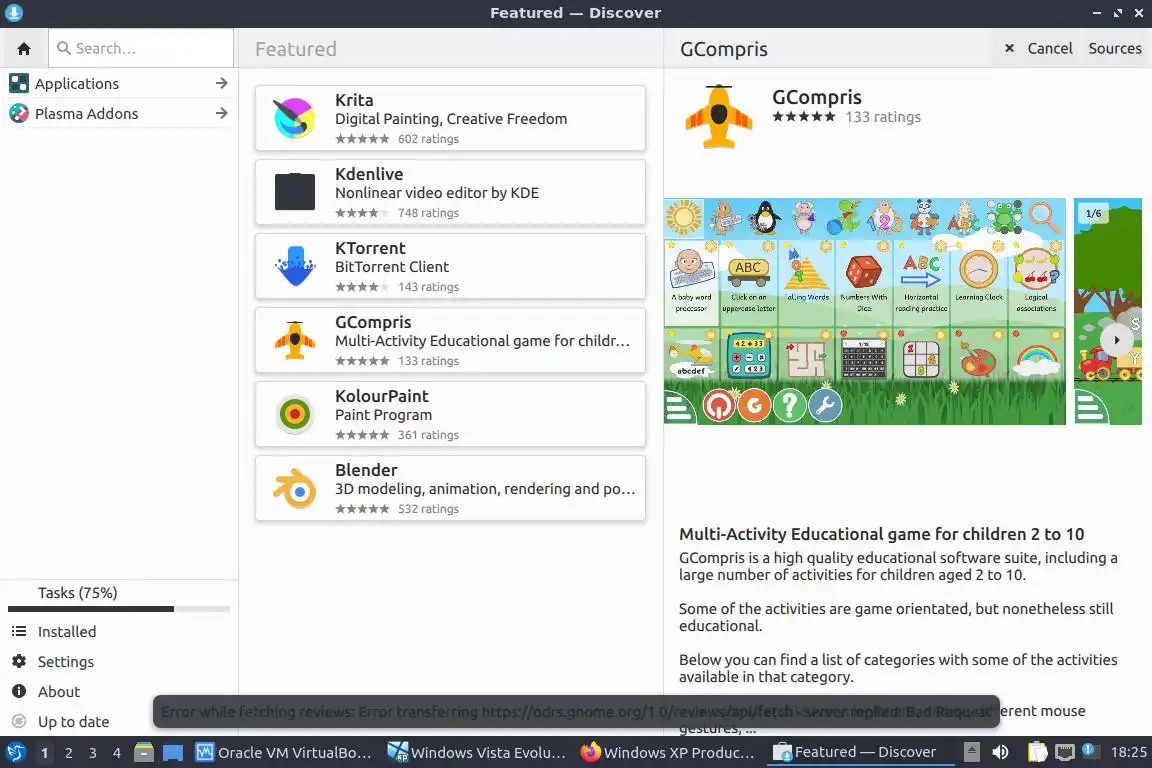Click the large GCompris airplane logo
The image size is (1152, 768).
(718, 117)
